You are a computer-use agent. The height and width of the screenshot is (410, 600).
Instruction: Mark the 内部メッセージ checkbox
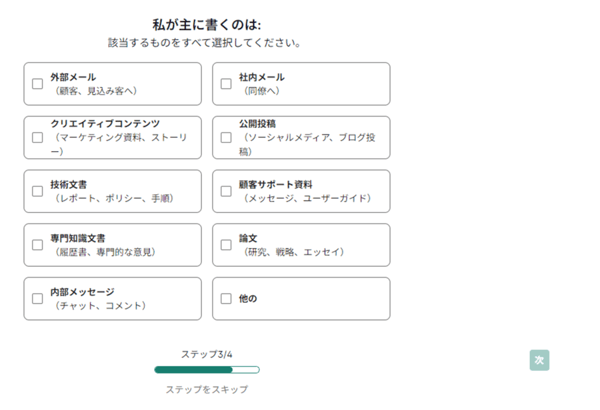point(38,298)
